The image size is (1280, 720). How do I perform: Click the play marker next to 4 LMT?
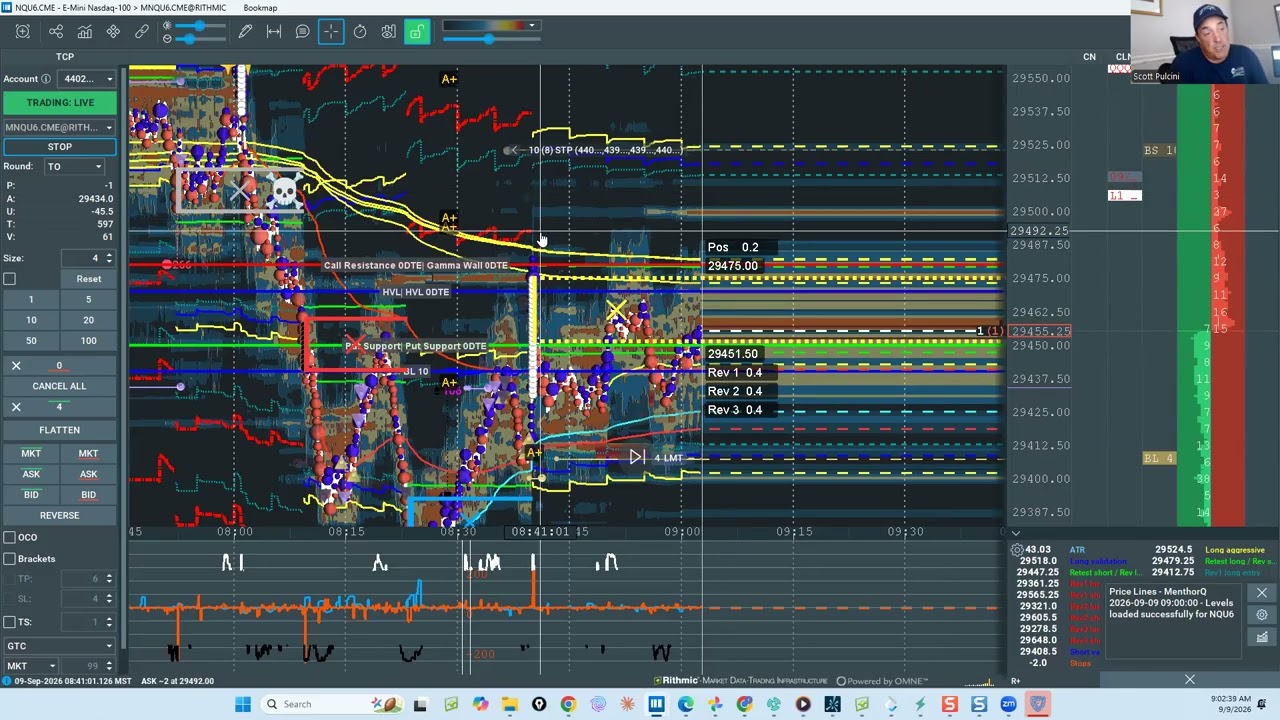pyautogui.click(x=636, y=457)
